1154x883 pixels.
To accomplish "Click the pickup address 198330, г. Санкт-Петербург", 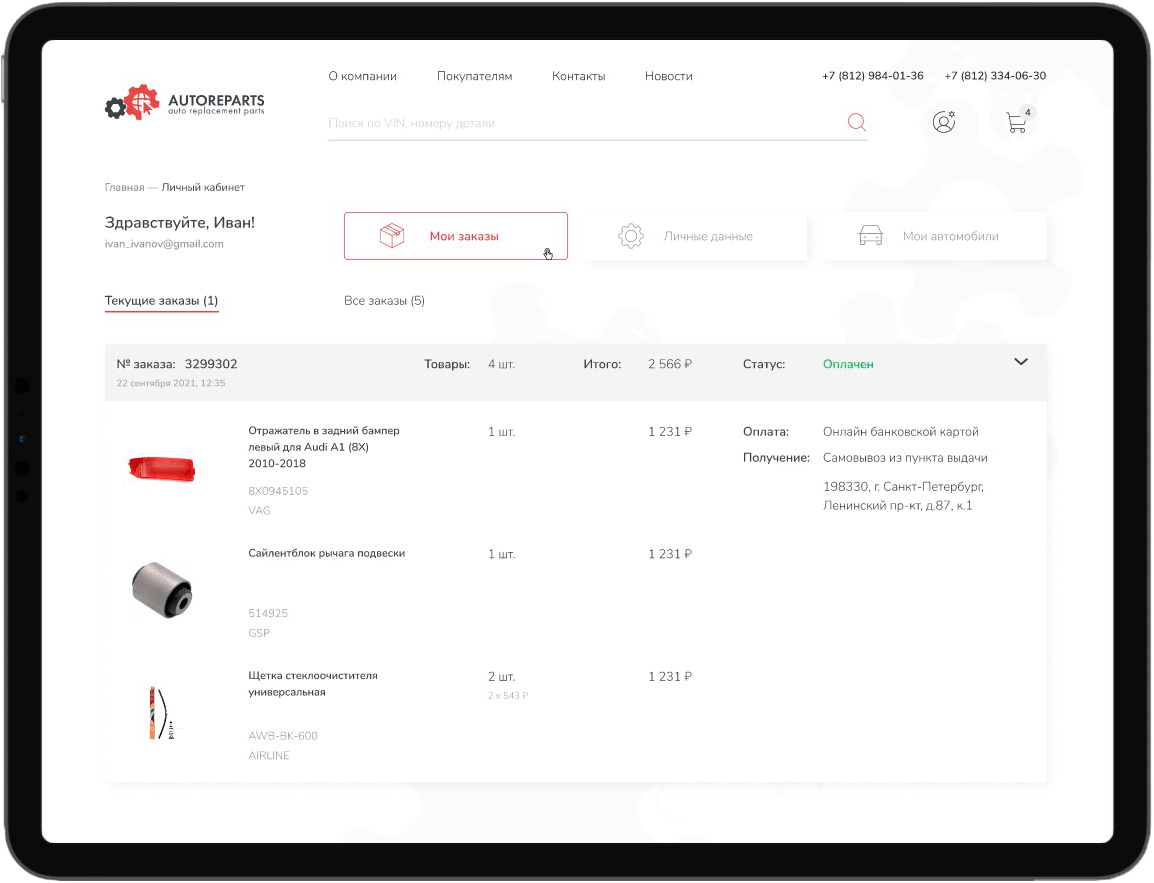I will click(x=904, y=496).
